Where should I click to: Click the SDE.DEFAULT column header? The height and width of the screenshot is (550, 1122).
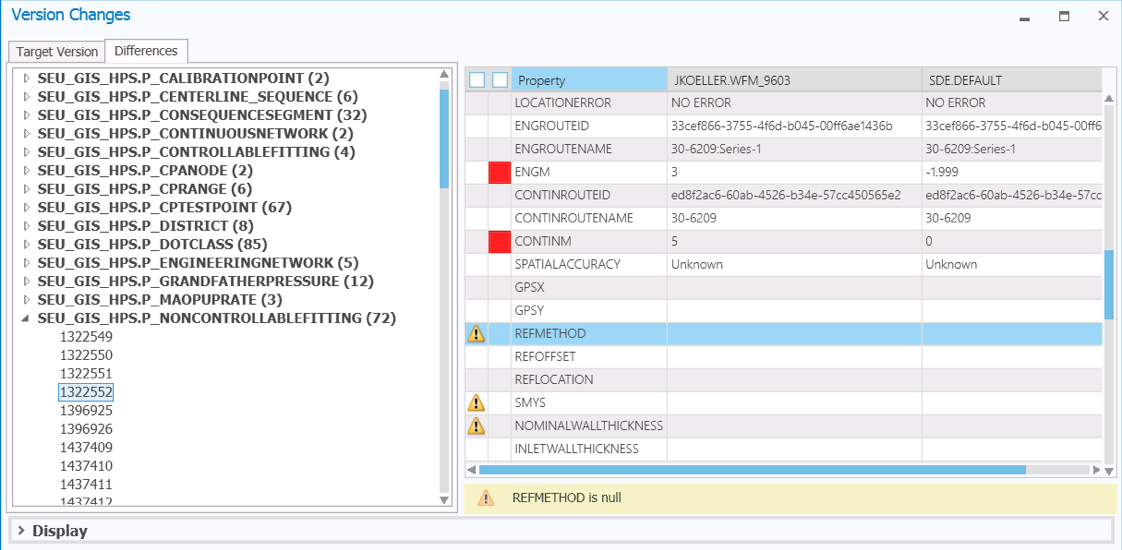click(1012, 80)
